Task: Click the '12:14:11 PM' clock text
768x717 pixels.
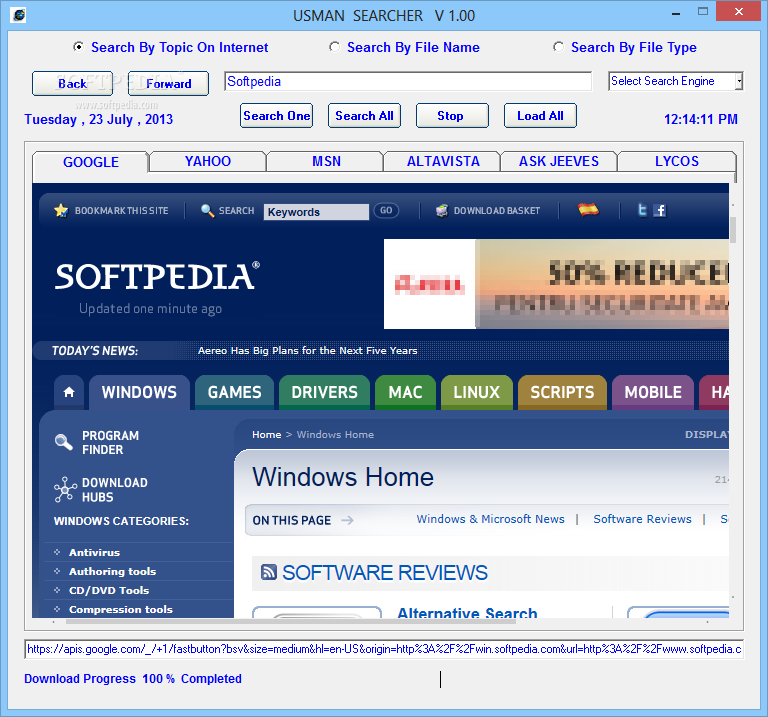Action: point(700,119)
